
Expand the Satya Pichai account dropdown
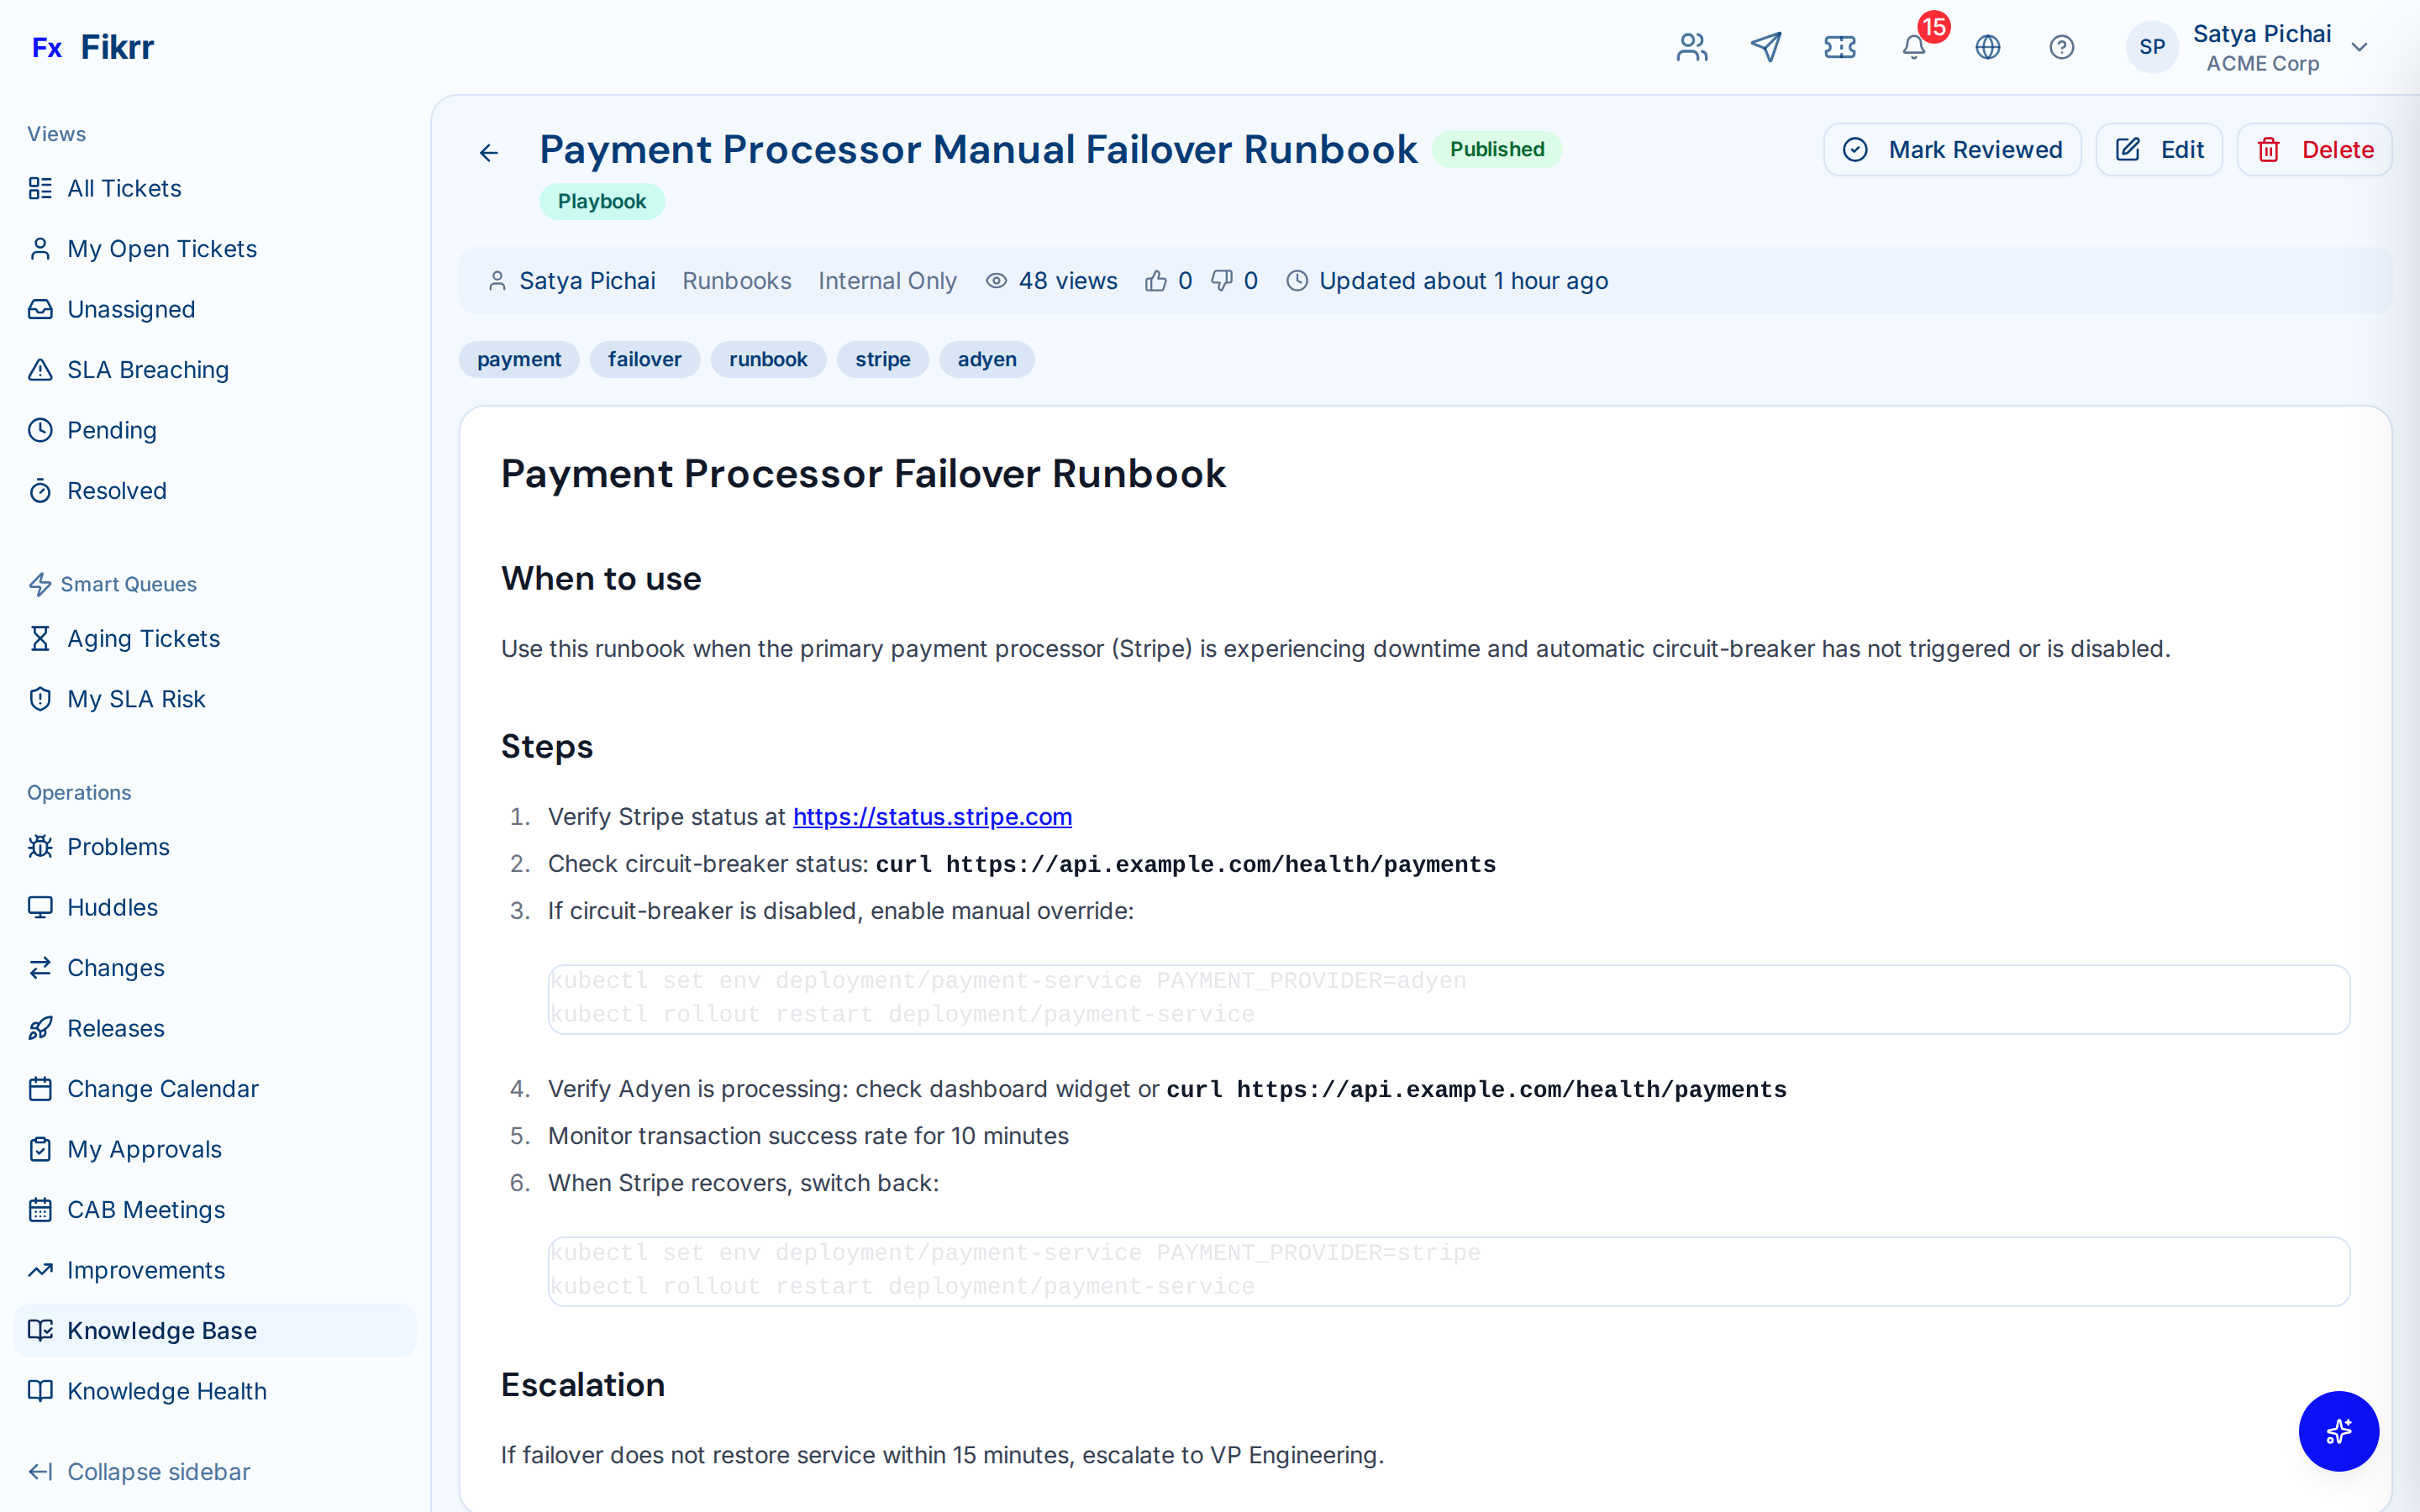(x=2360, y=47)
